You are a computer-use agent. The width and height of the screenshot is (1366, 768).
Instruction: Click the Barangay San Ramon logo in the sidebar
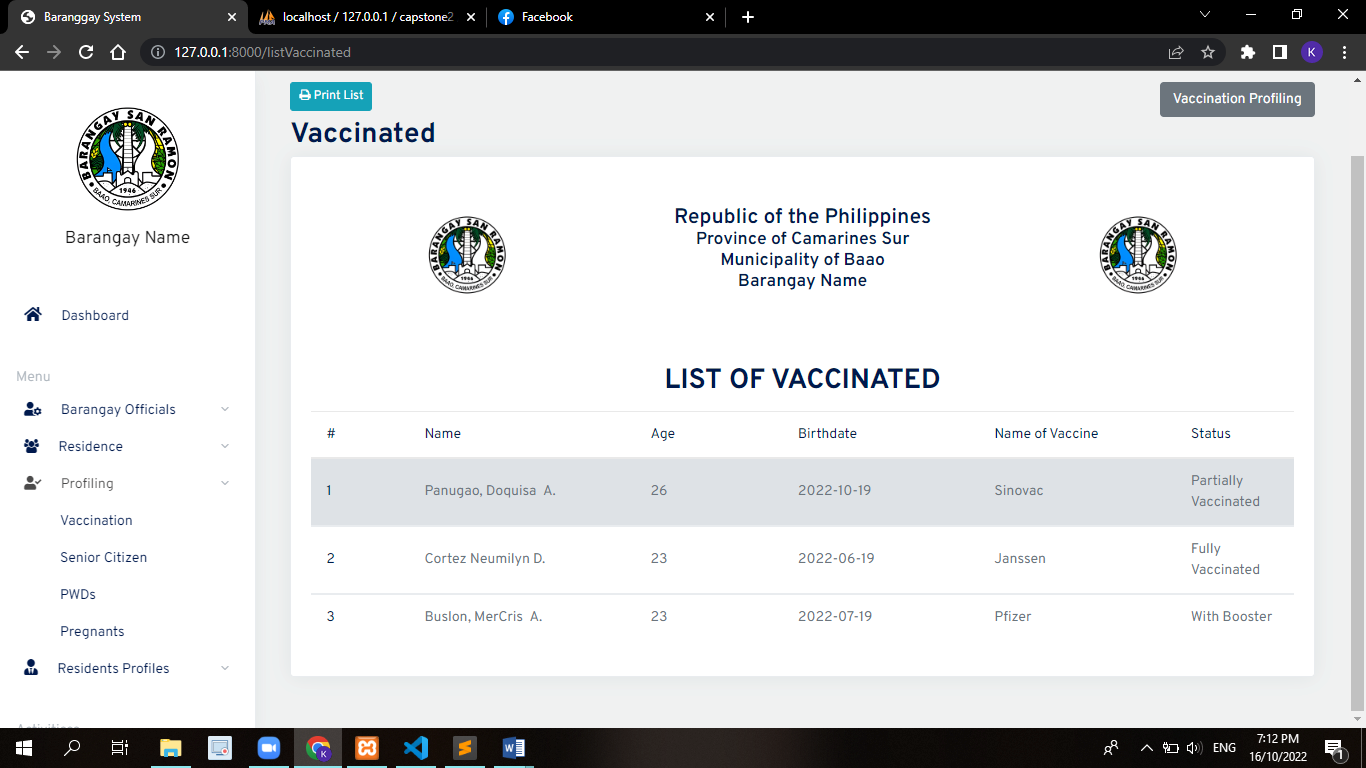(128, 160)
